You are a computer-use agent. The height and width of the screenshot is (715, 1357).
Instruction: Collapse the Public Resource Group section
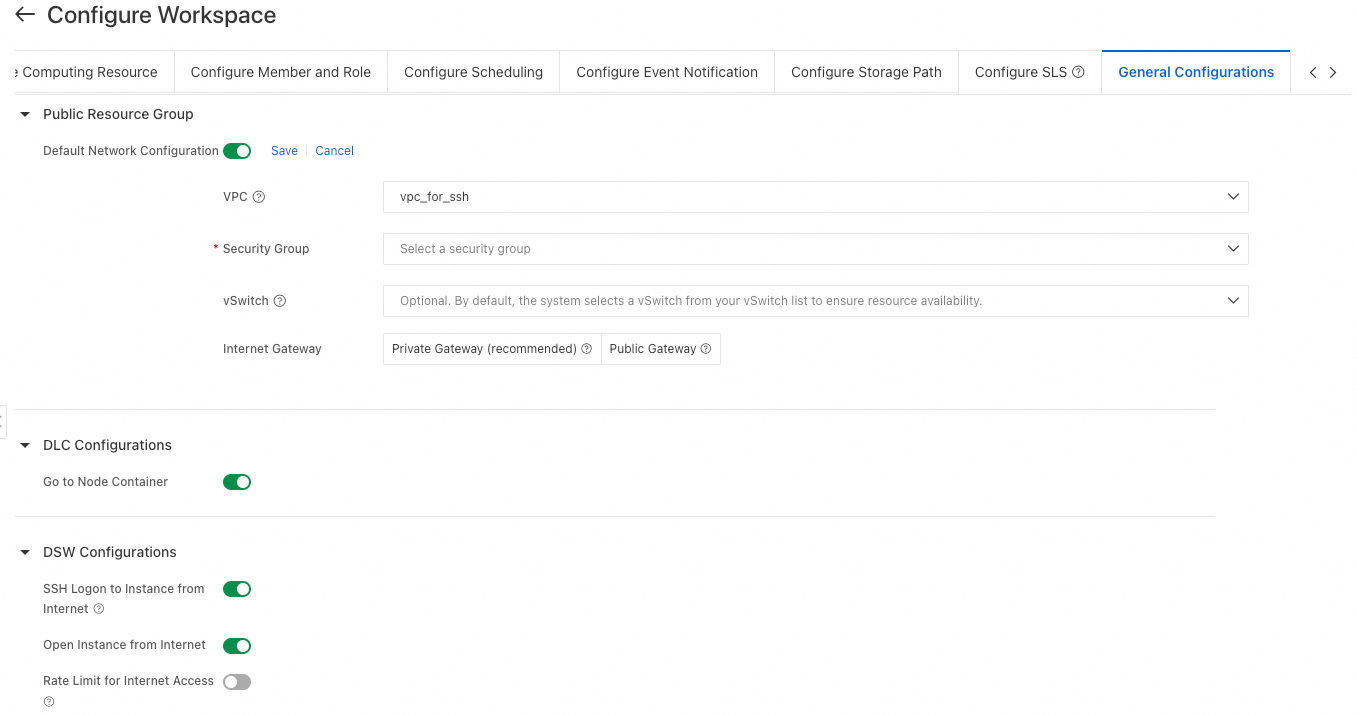pos(26,115)
